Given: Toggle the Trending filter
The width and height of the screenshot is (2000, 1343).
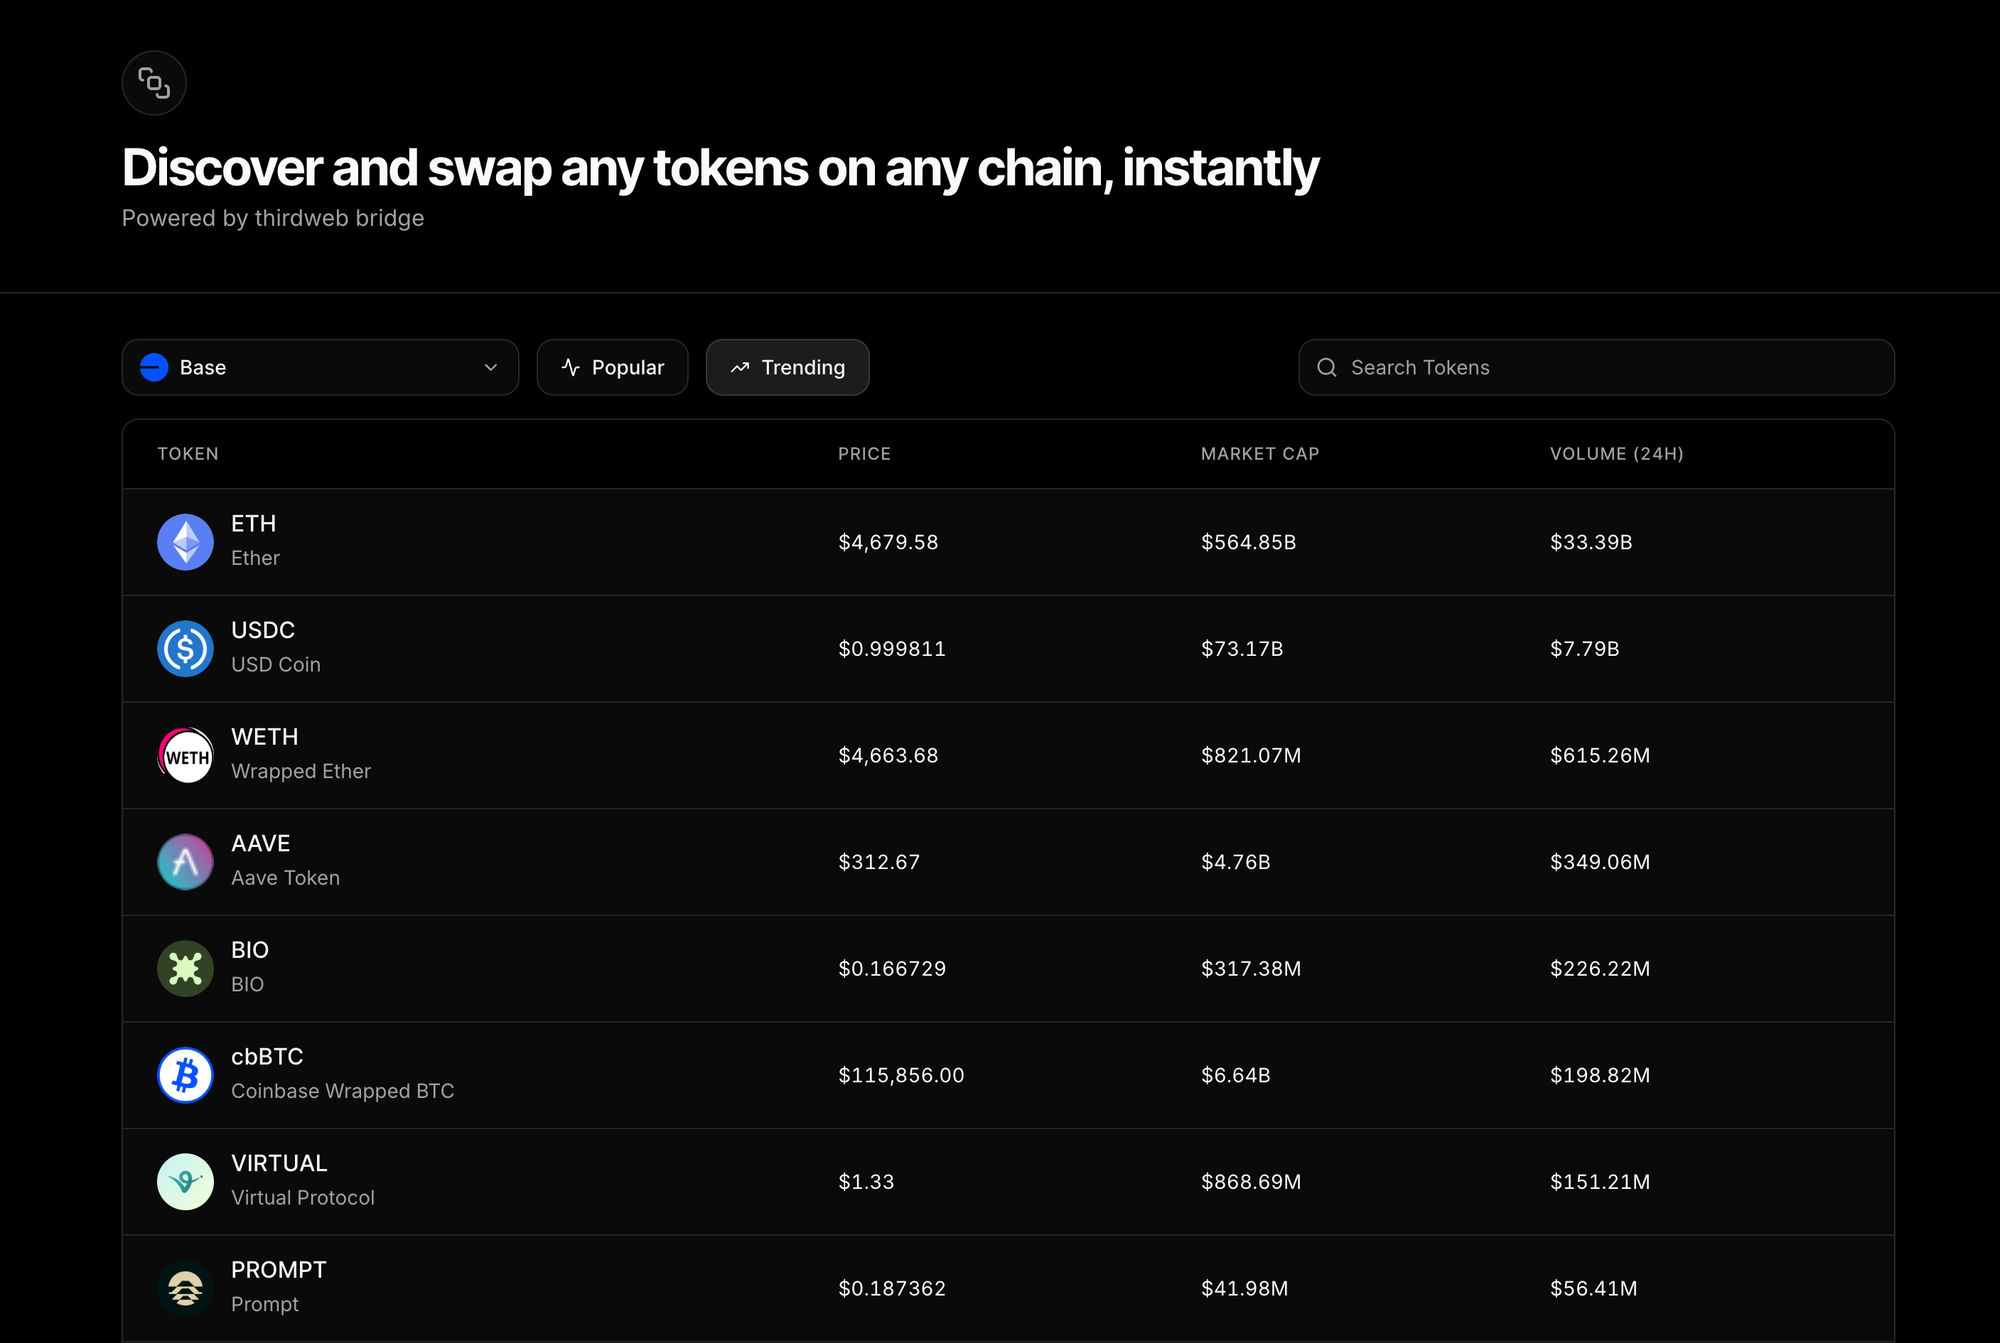Looking at the screenshot, I should pos(787,367).
